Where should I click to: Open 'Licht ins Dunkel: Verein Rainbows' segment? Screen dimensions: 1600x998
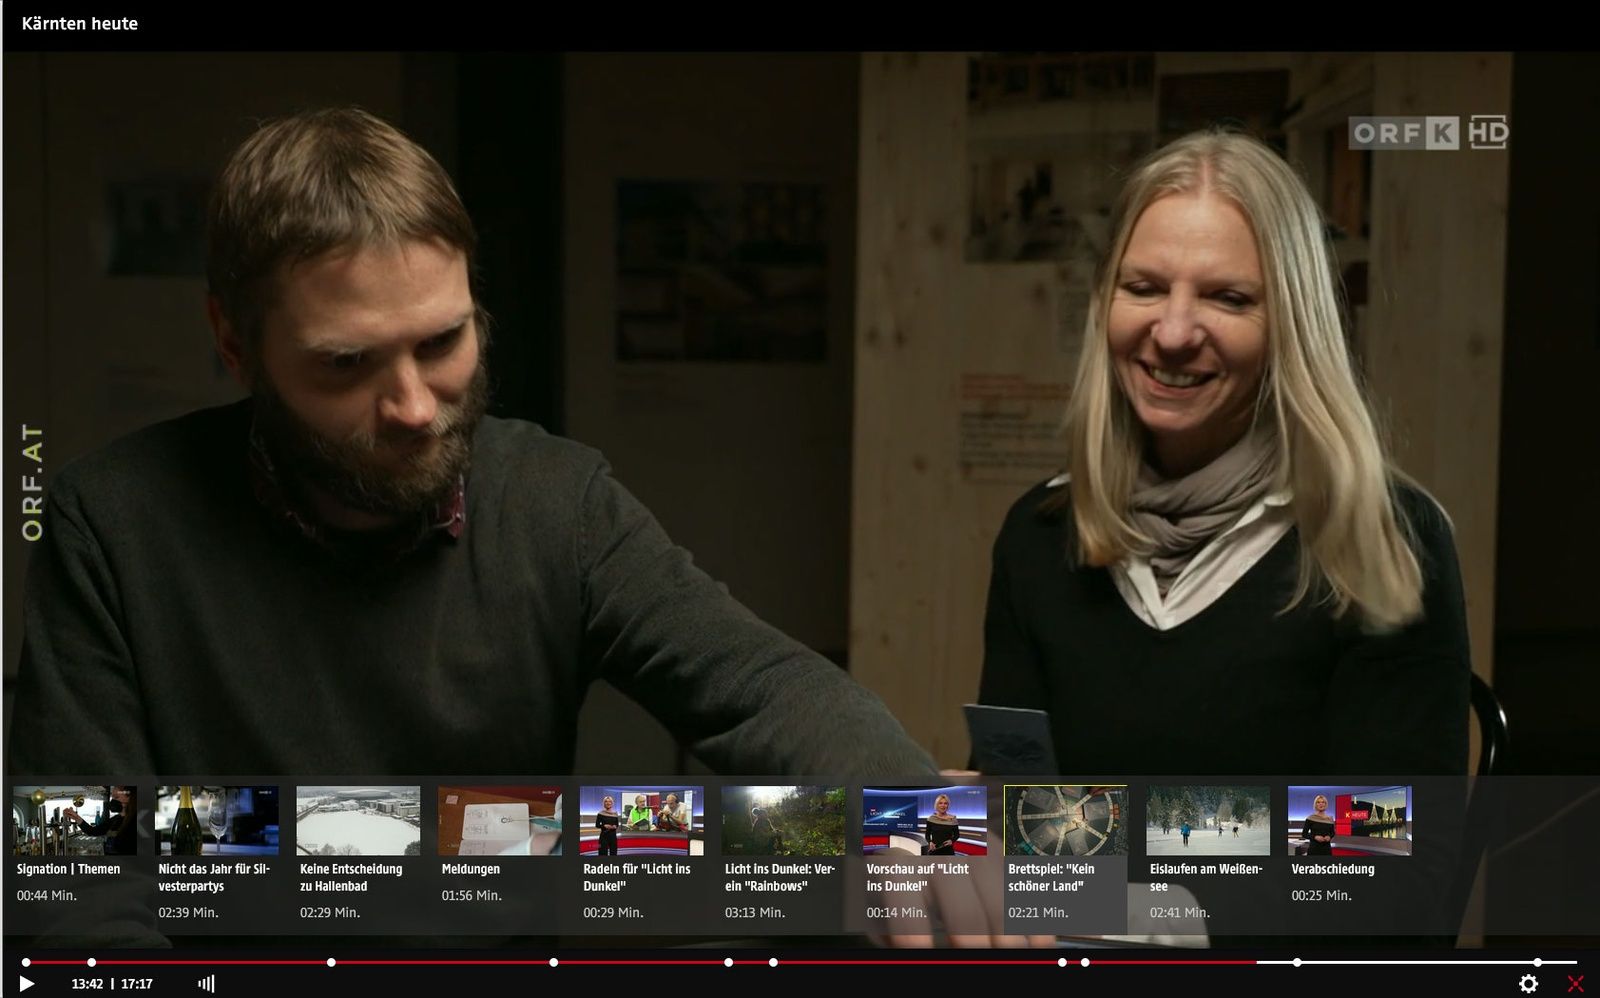coord(783,820)
